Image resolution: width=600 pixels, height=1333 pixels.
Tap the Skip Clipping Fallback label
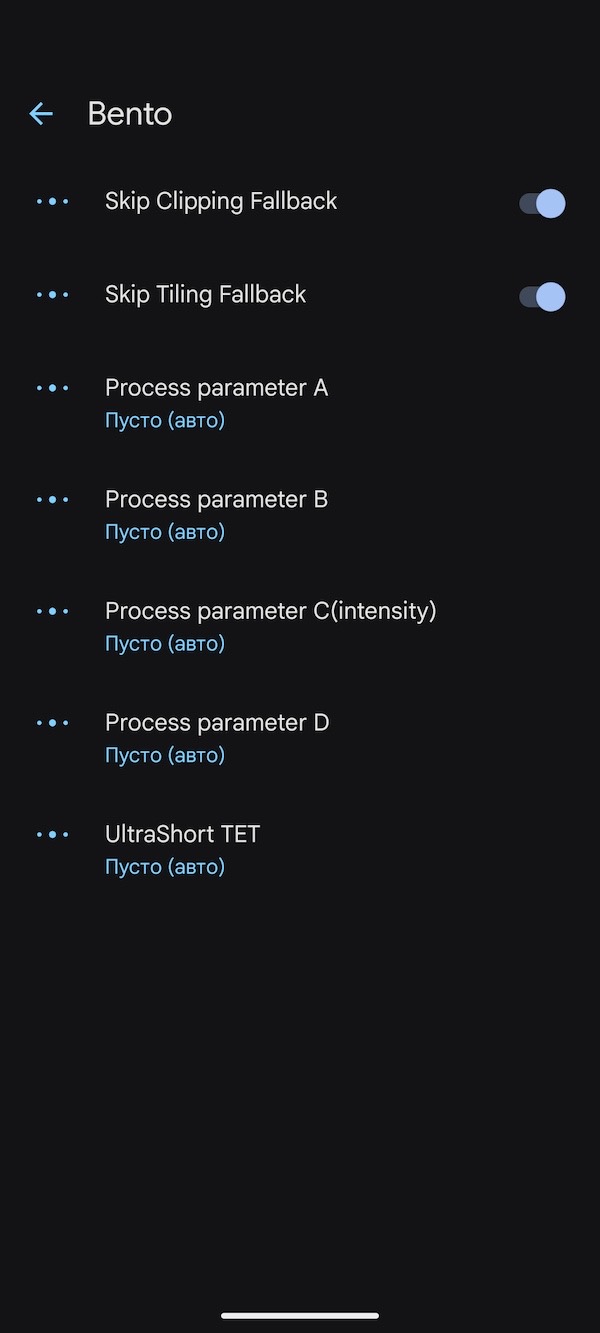221,201
